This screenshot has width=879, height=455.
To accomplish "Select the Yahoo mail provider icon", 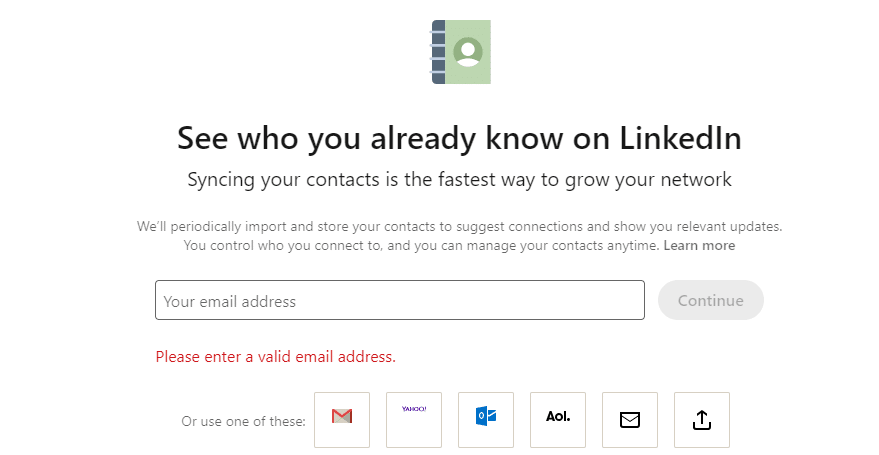I will pyautogui.click(x=414, y=420).
